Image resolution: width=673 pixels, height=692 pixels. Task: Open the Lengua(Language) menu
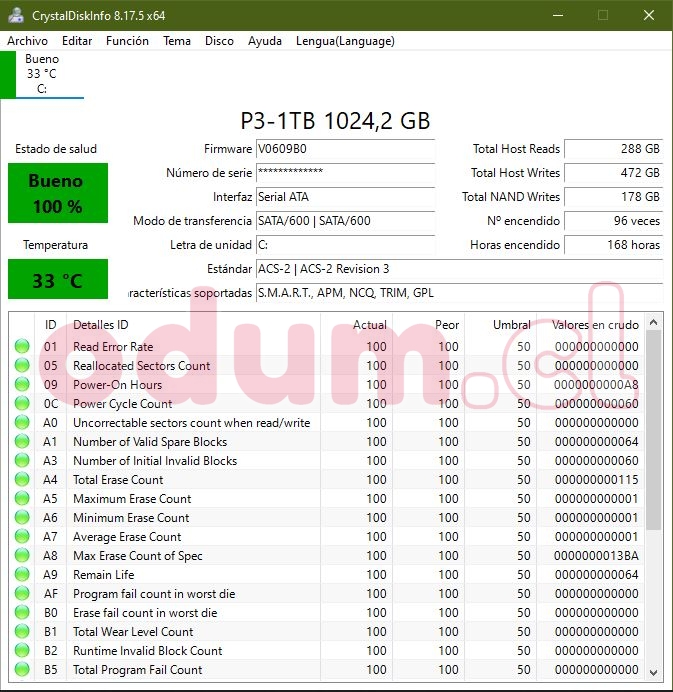[345, 41]
